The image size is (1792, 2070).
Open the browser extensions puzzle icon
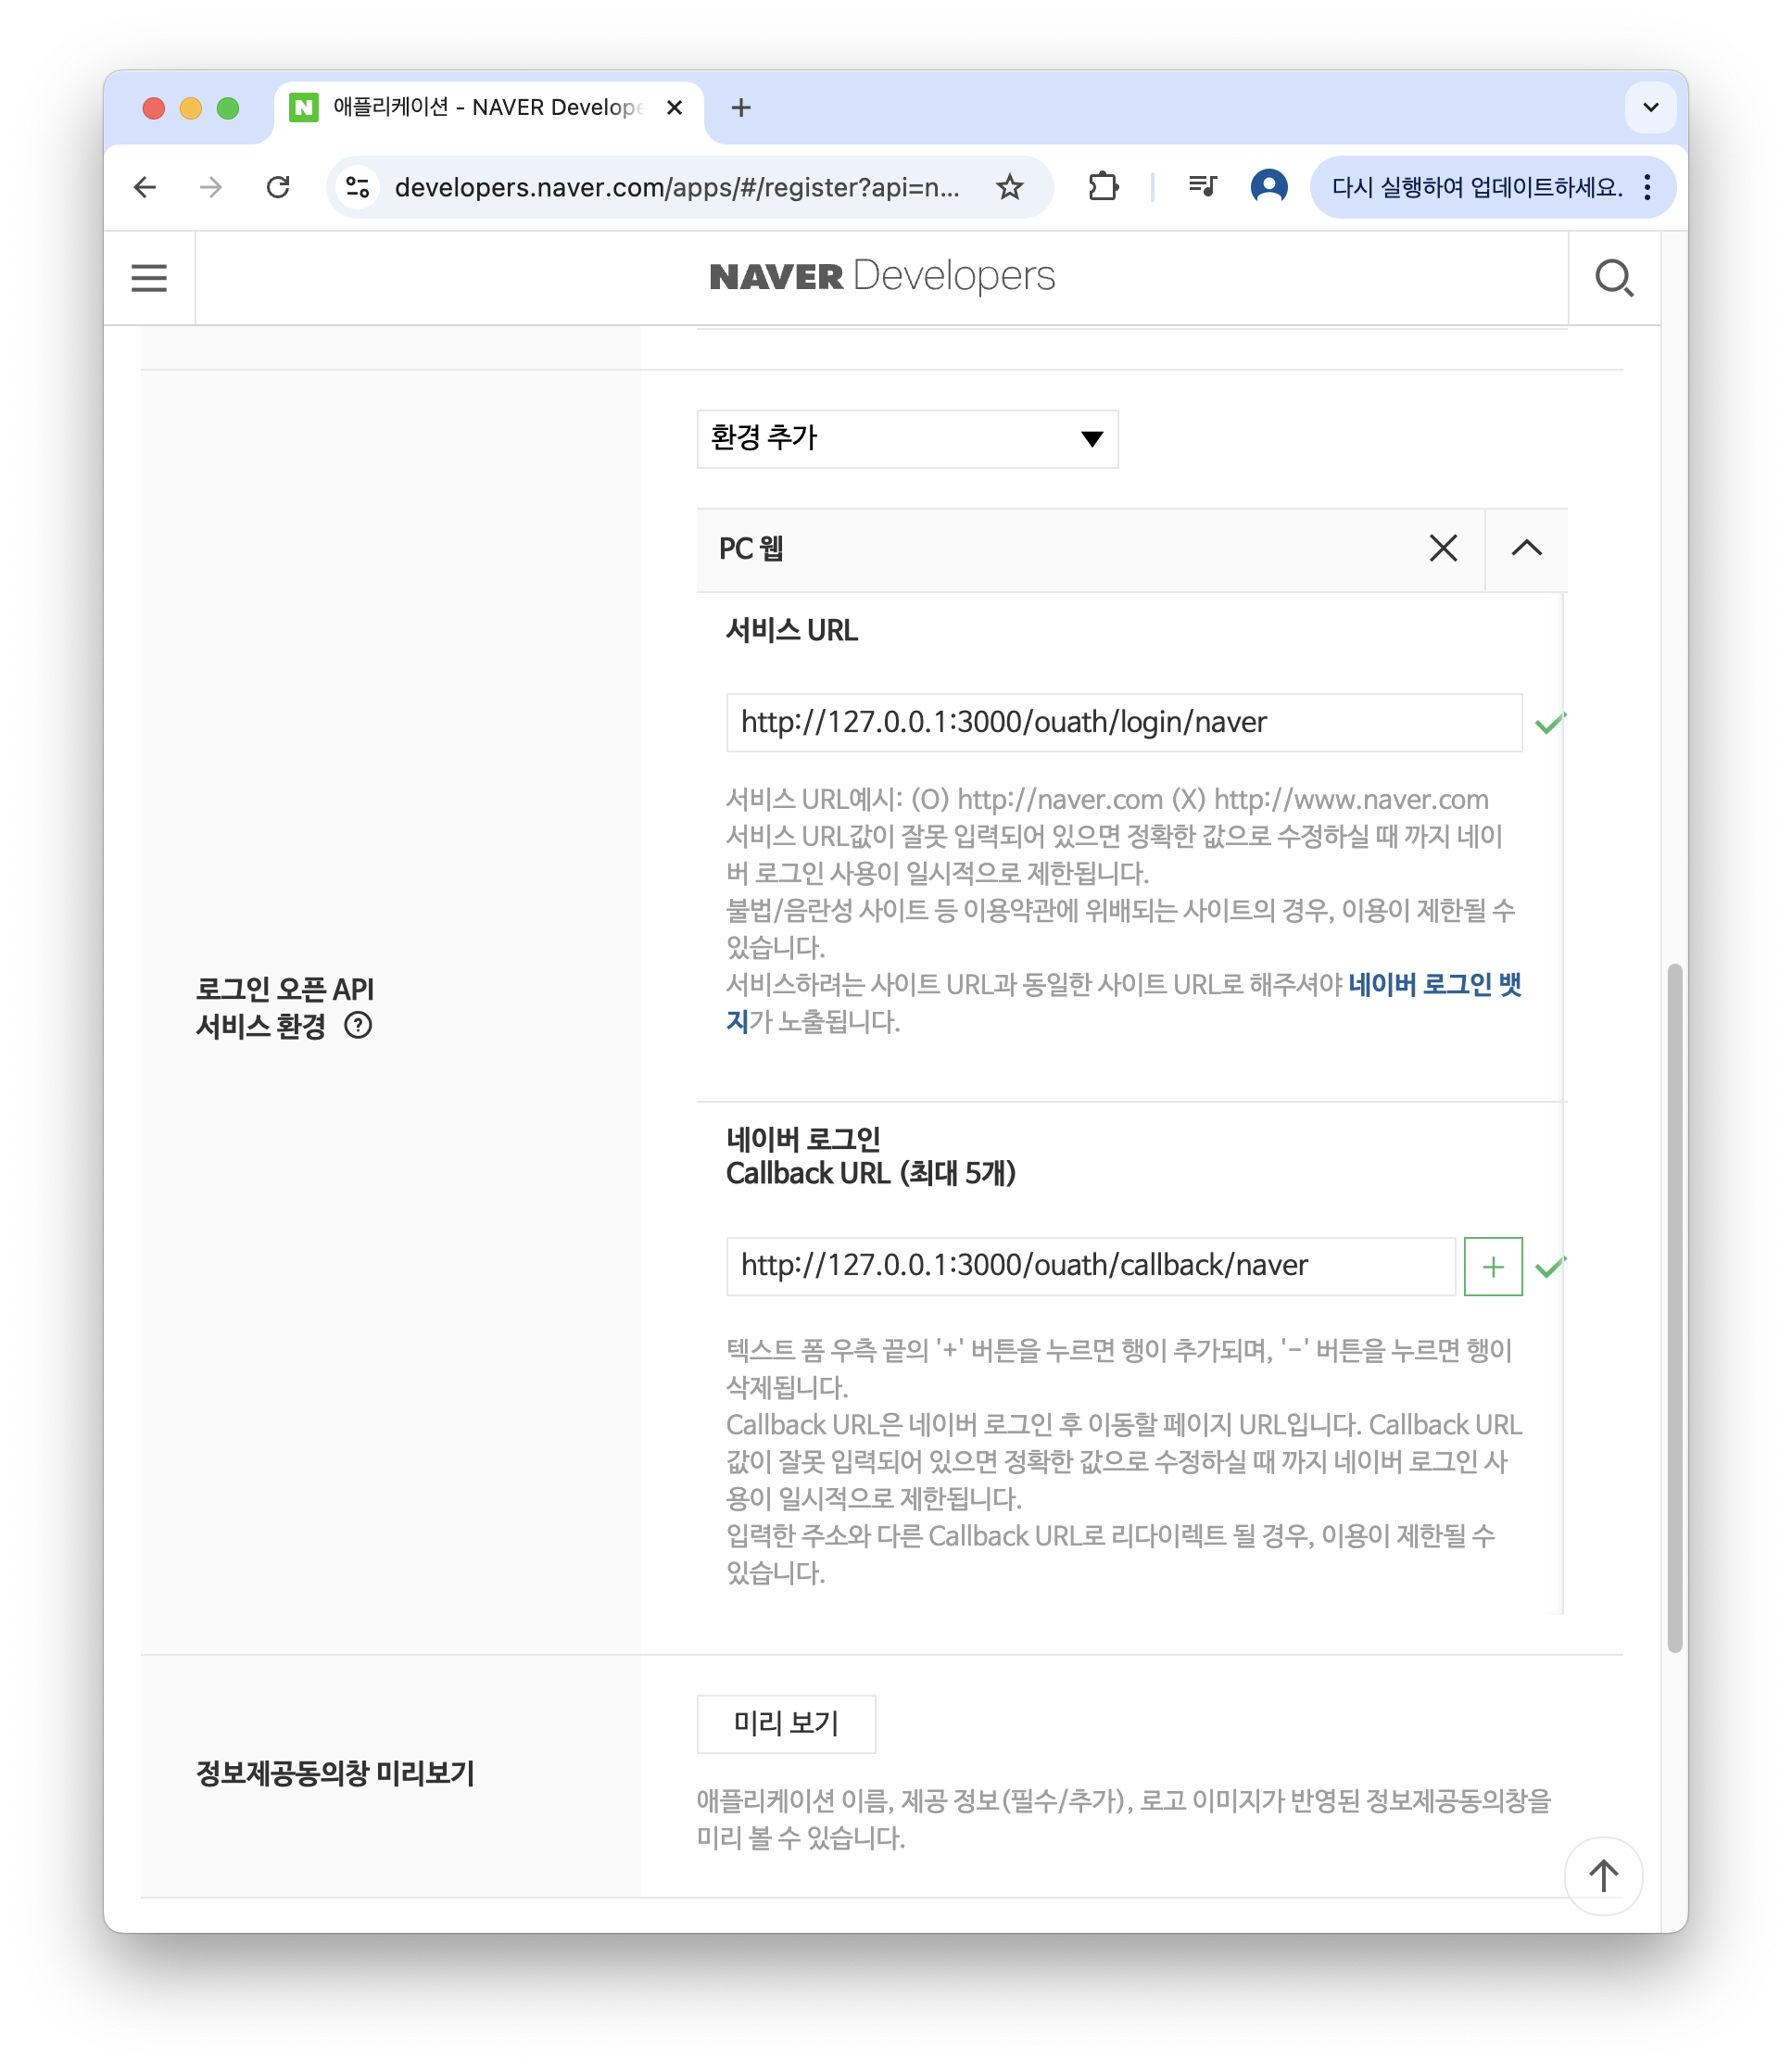click(1103, 187)
